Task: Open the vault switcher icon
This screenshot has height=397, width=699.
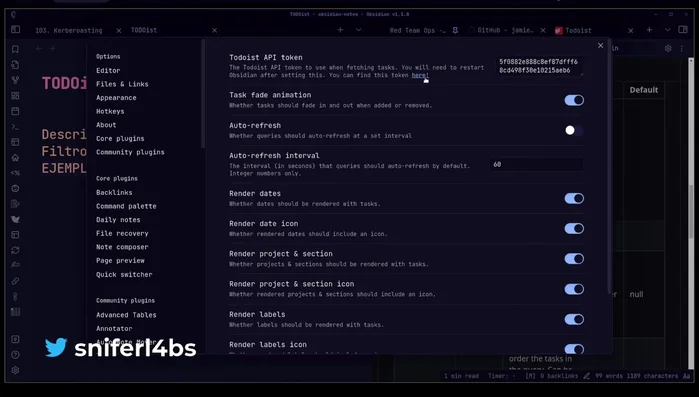Action: point(15,340)
